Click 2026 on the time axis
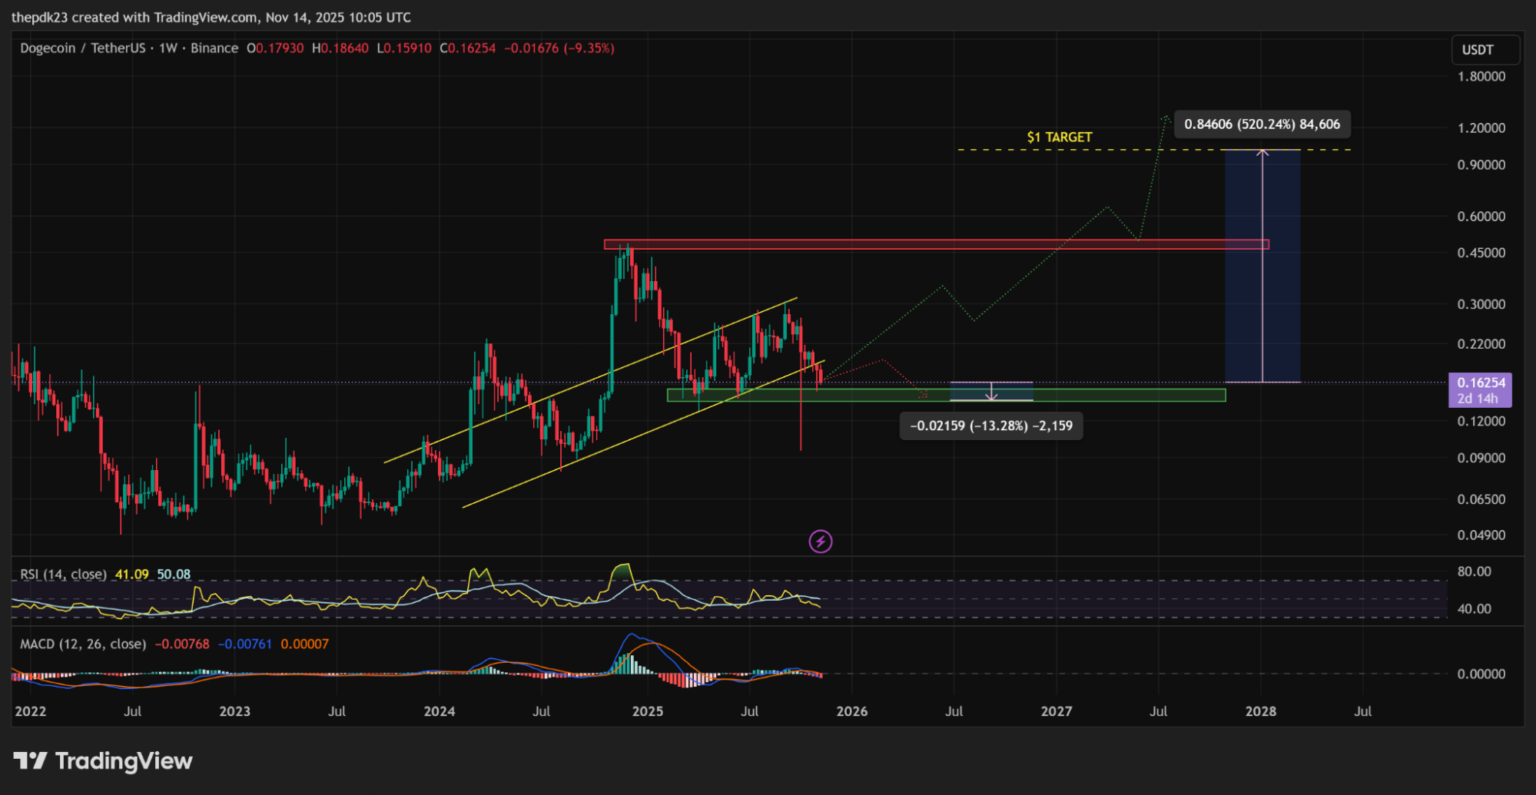Screen dimensions: 1536x795 tap(851, 712)
